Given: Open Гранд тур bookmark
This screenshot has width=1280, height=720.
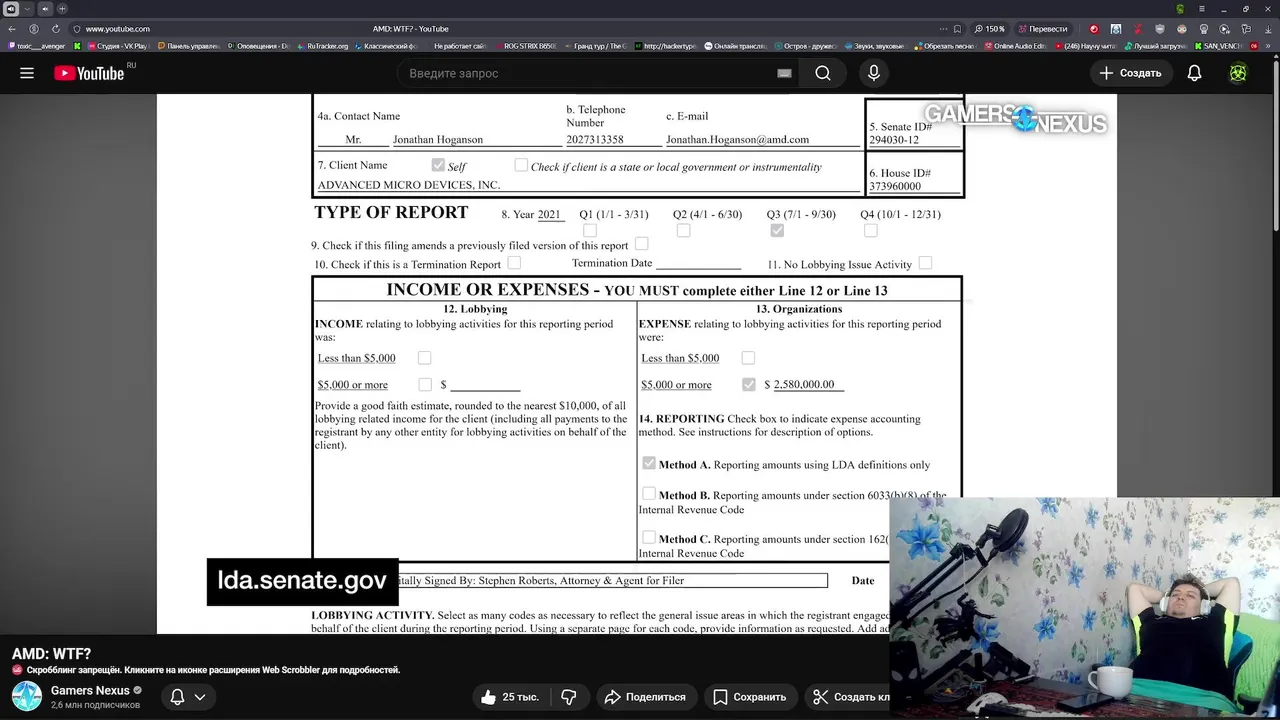Looking at the screenshot, I should [595, 46].
